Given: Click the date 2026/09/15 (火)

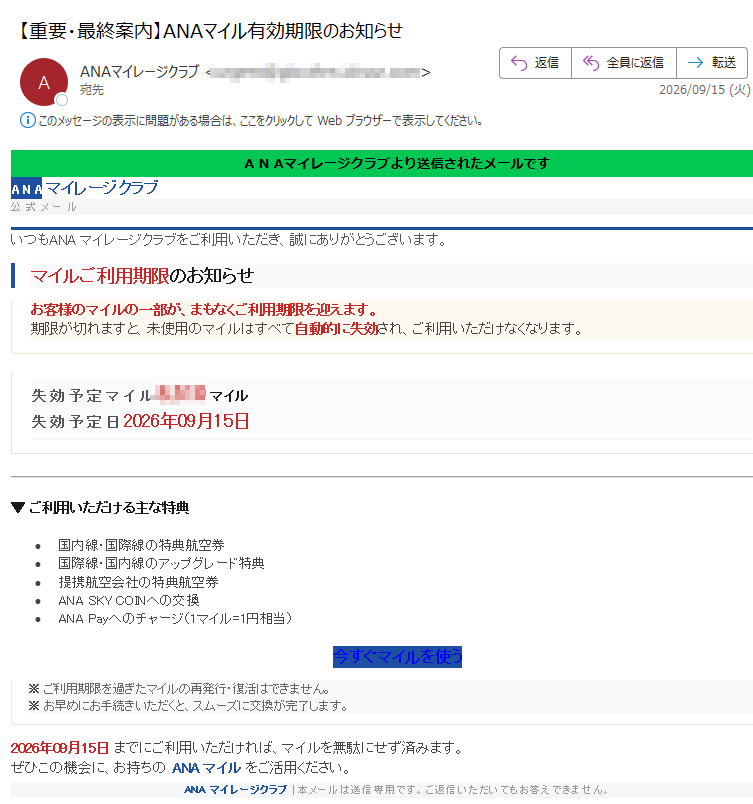Looking at the screenshot, I should (x=704, y=90).
